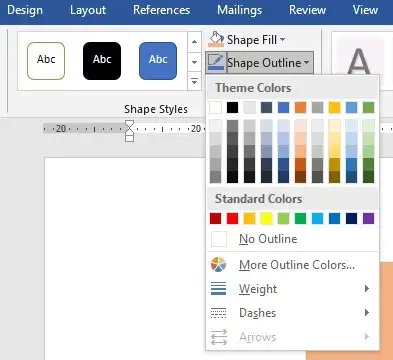
Task: Select purple standard color
Action: click(368, 219)
